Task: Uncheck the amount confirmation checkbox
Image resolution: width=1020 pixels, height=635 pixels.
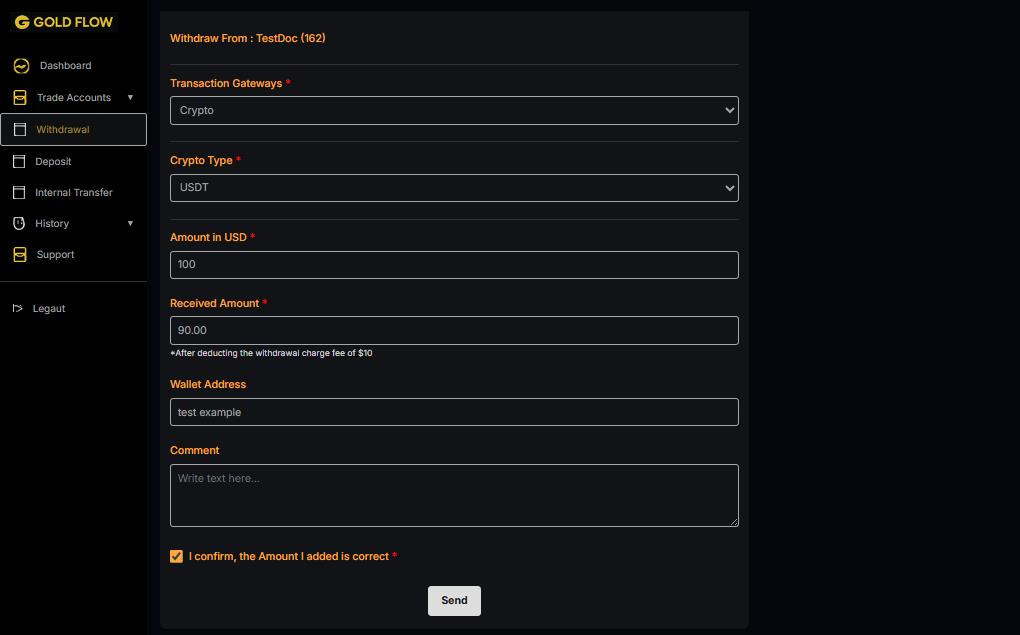Action: click(x=177, y=557)
